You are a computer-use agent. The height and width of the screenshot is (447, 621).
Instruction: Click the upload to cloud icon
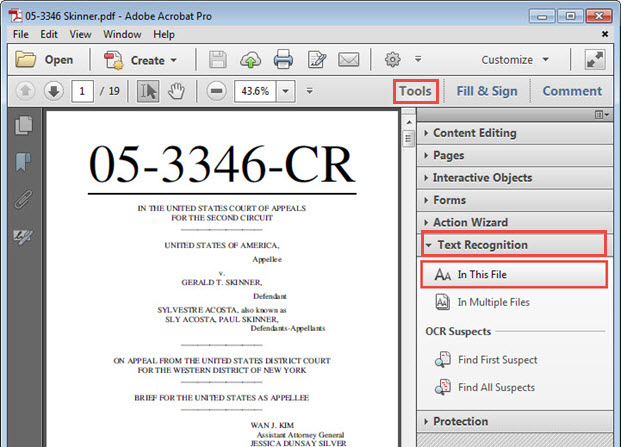pos(250,60)
